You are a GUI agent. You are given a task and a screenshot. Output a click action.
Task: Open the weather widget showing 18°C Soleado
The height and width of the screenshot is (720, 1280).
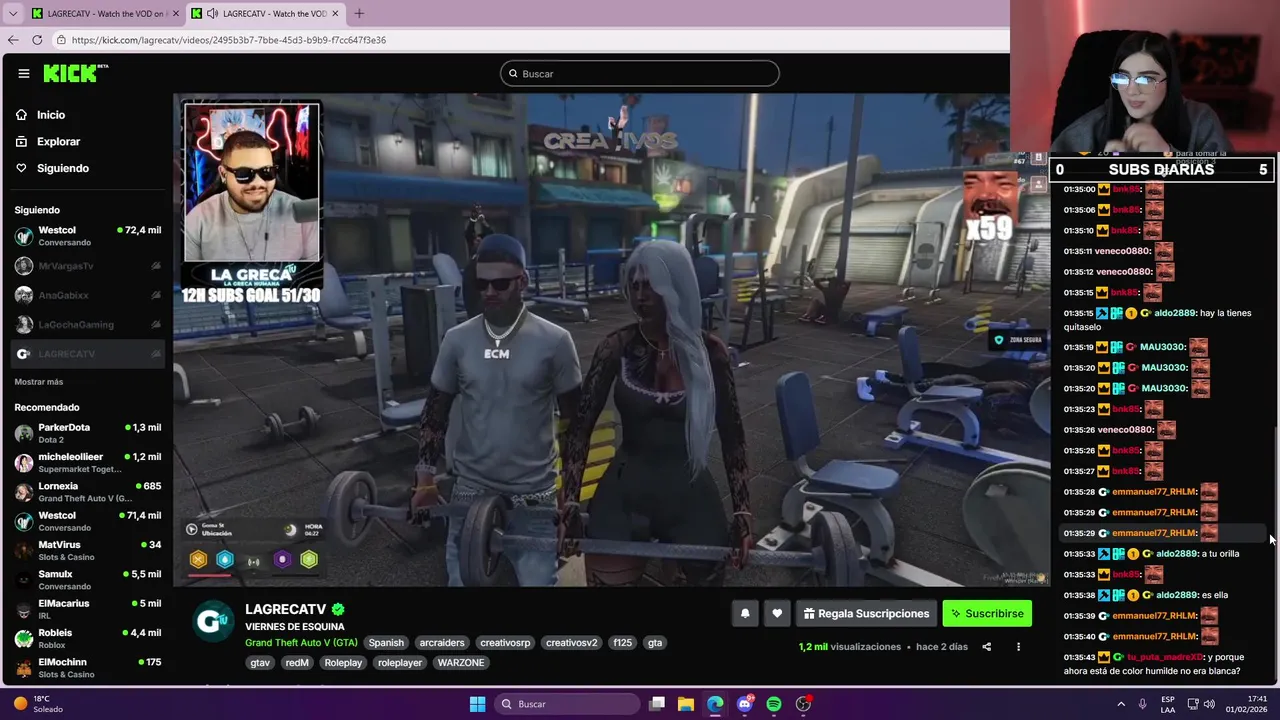(38, 704)
